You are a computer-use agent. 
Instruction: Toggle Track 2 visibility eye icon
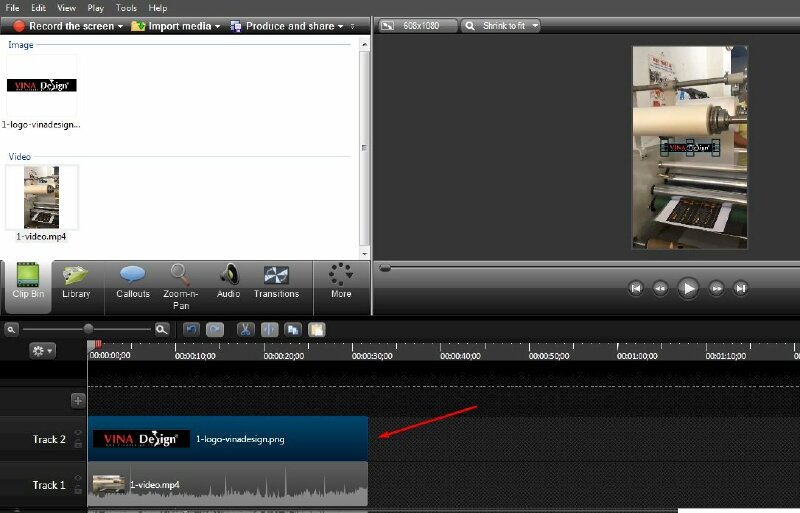[78, 433]
